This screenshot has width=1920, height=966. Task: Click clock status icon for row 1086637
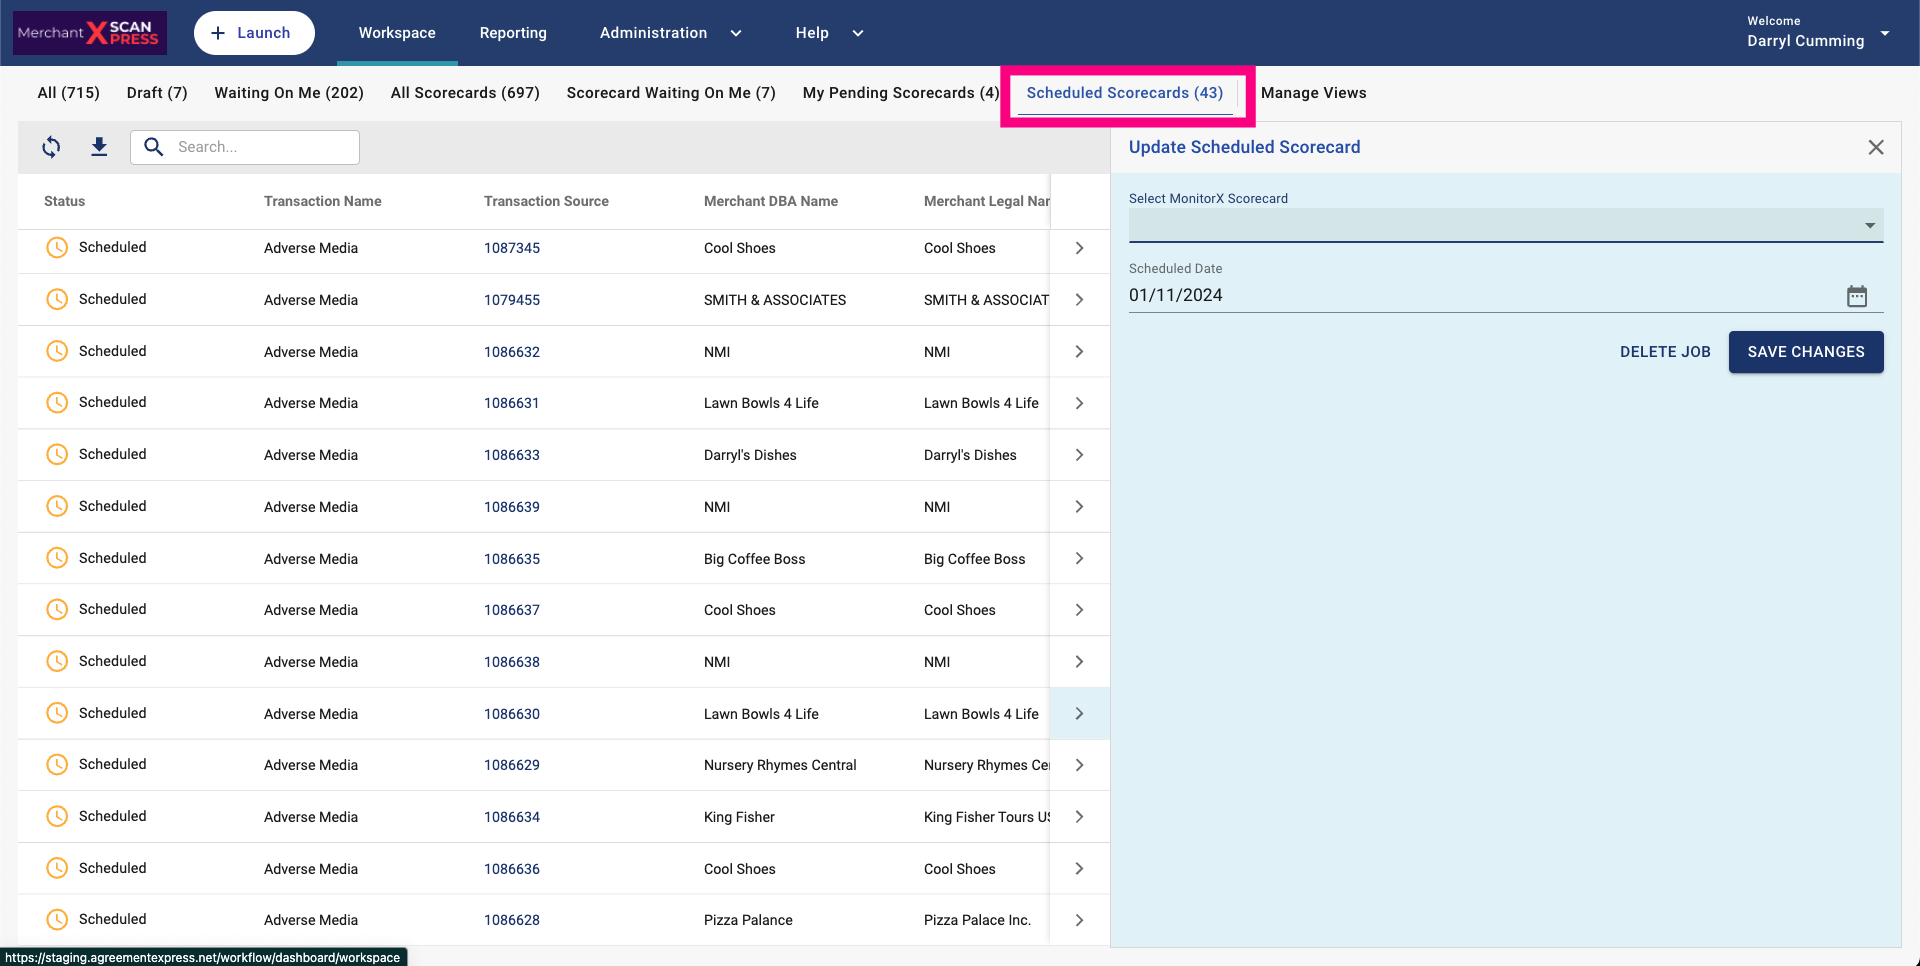58,609
